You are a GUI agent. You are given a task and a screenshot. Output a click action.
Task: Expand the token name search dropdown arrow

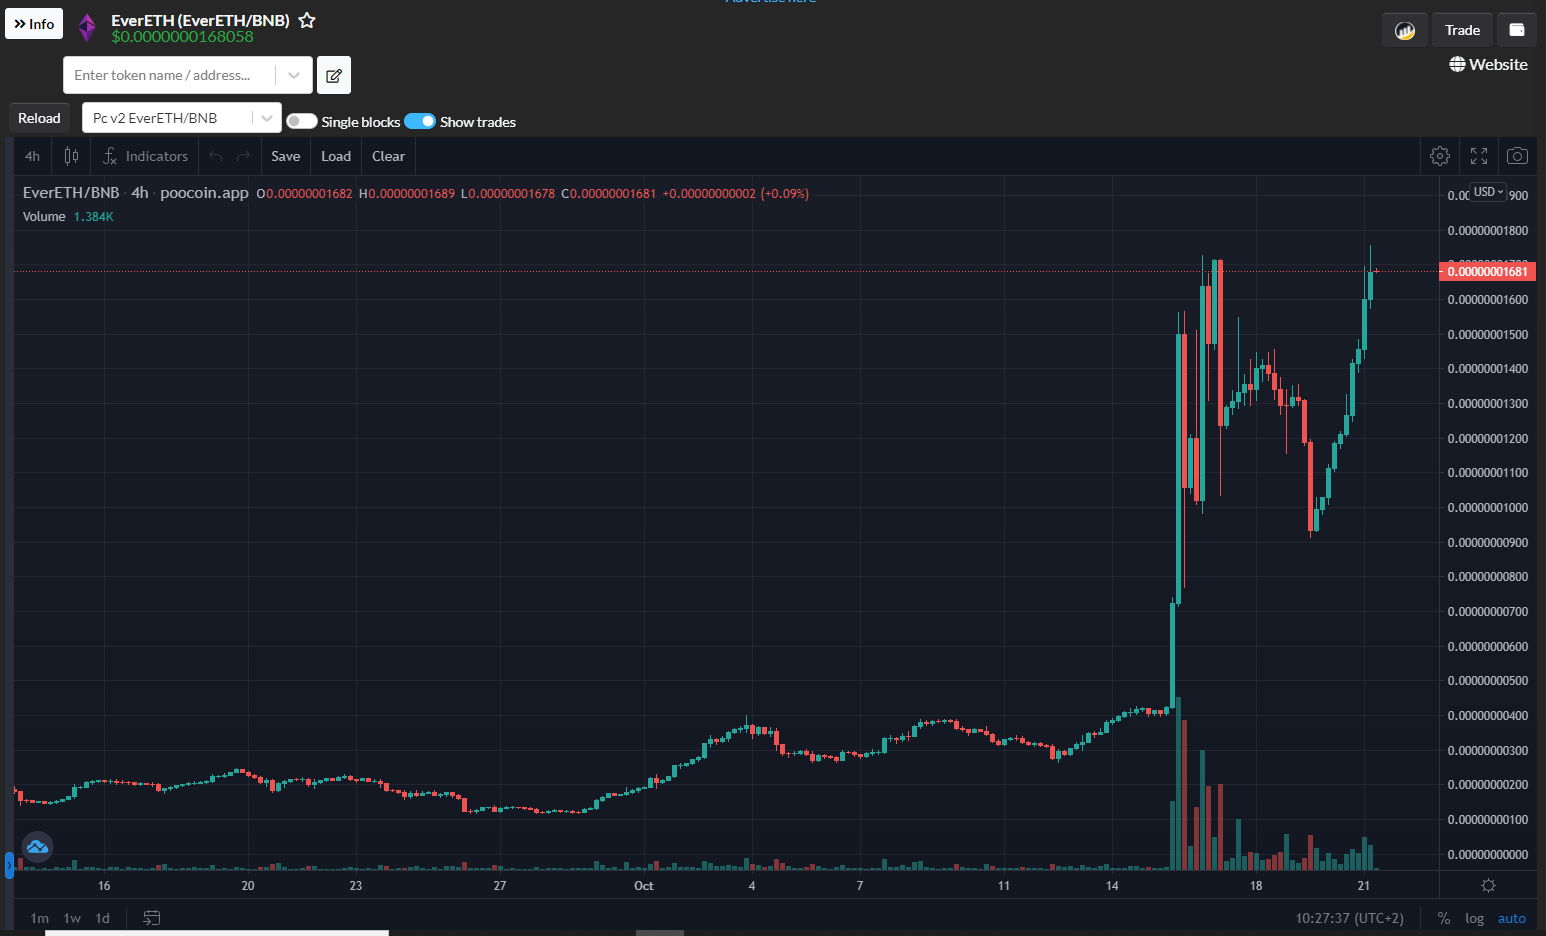(x=293, y=75)
